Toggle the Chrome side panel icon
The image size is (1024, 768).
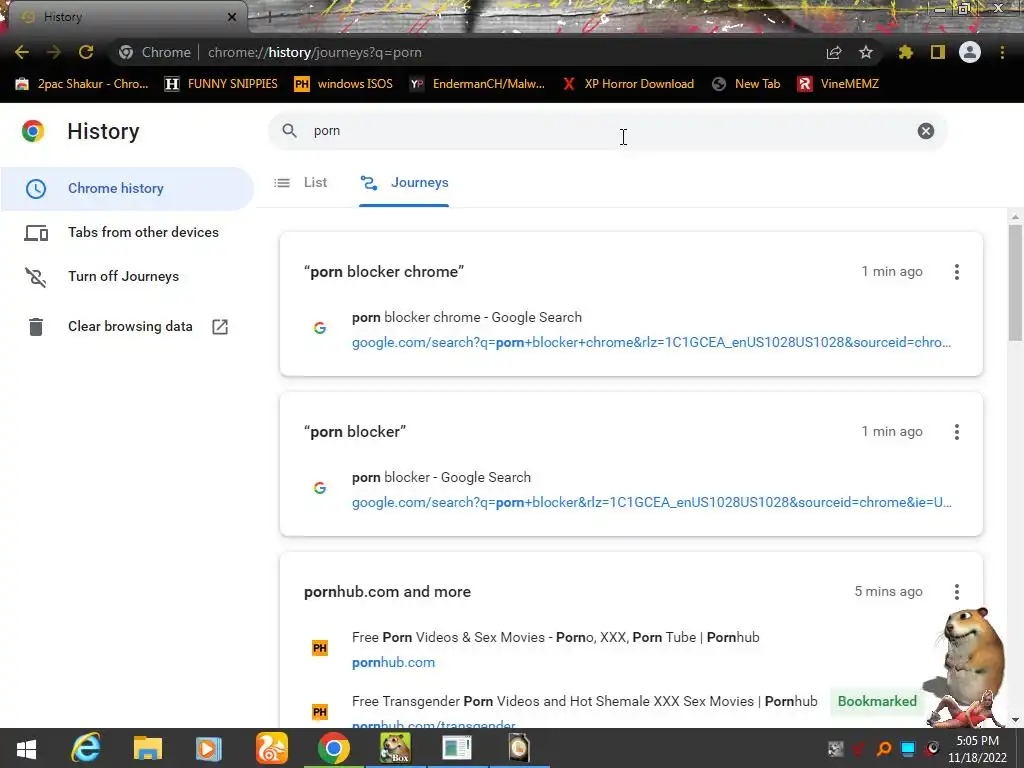pyautogui.click(x=938, y=52)
